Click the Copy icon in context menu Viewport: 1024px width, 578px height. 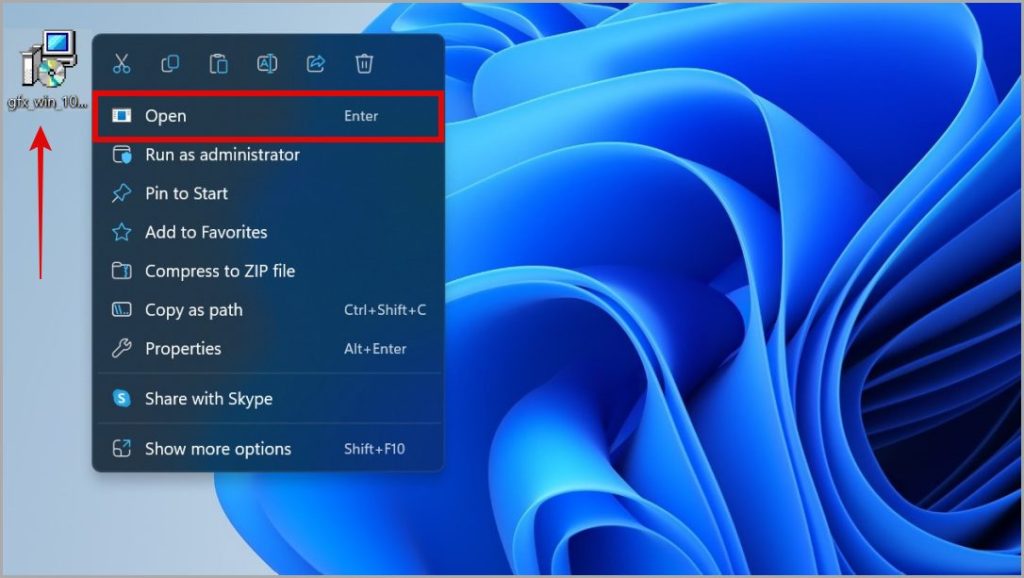pyautogui.click(x=170, y=64)
